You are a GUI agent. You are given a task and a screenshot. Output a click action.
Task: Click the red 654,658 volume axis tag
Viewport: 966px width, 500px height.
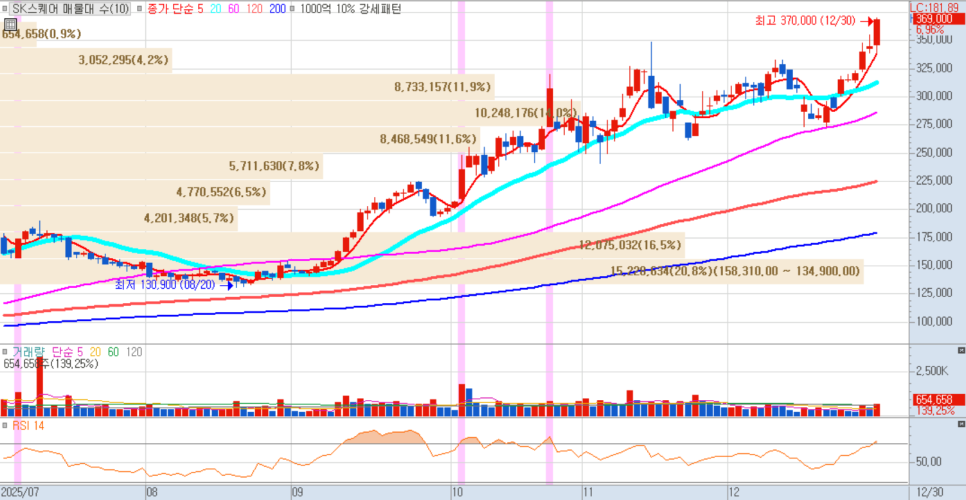click(937, 400)
